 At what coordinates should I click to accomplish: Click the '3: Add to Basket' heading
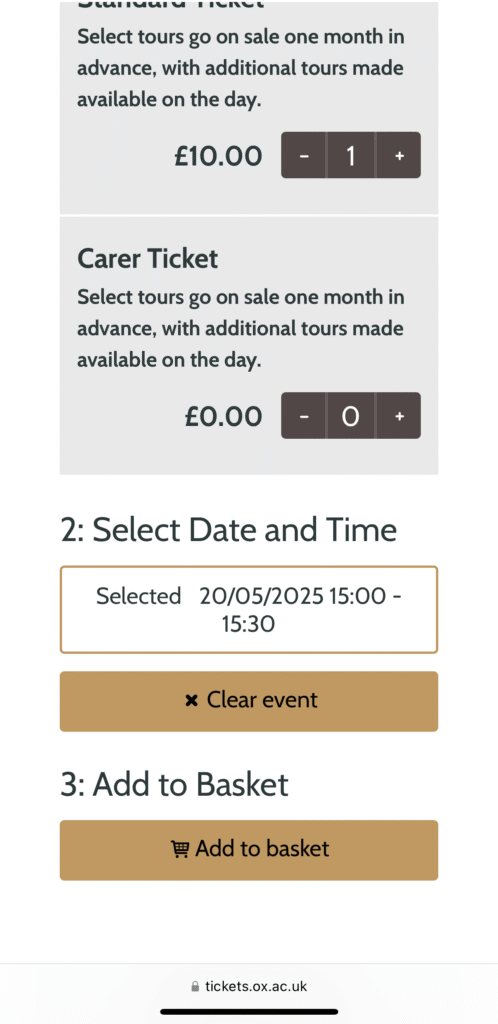[174, 784]
